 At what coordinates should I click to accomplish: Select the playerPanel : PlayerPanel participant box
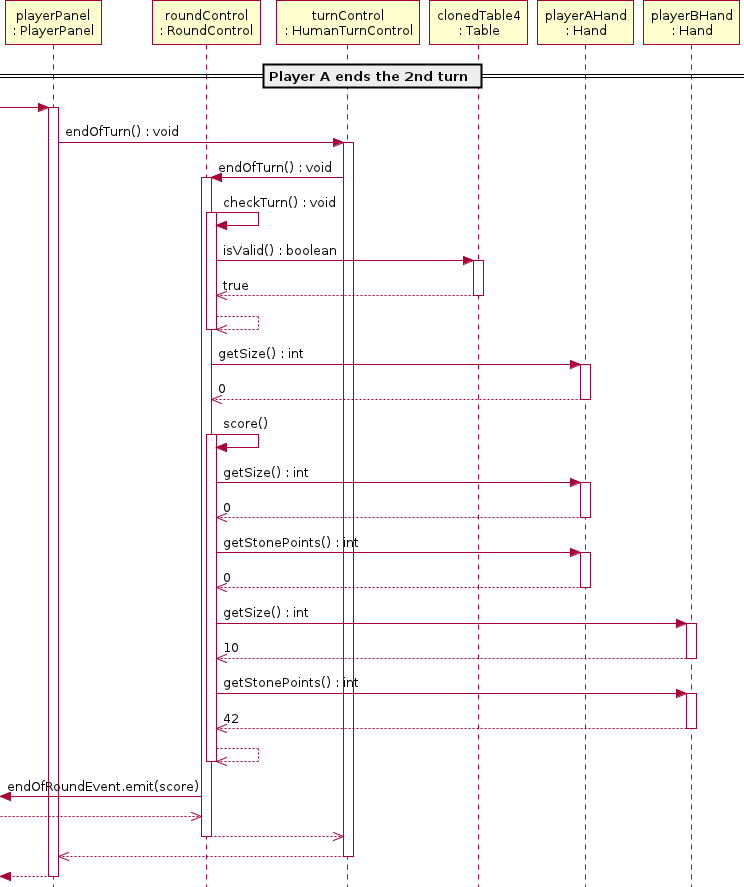53,23
